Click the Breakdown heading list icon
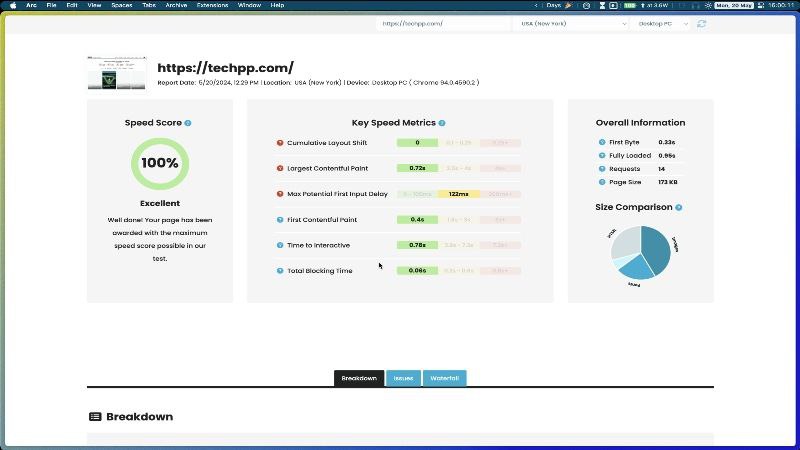This screenshot has width=800, height=450. coord(95,417)
